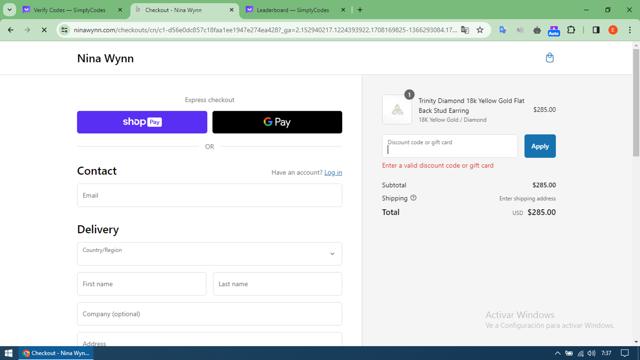Click the Company (optional) field

pyautogui.click(x=209, y=314)
